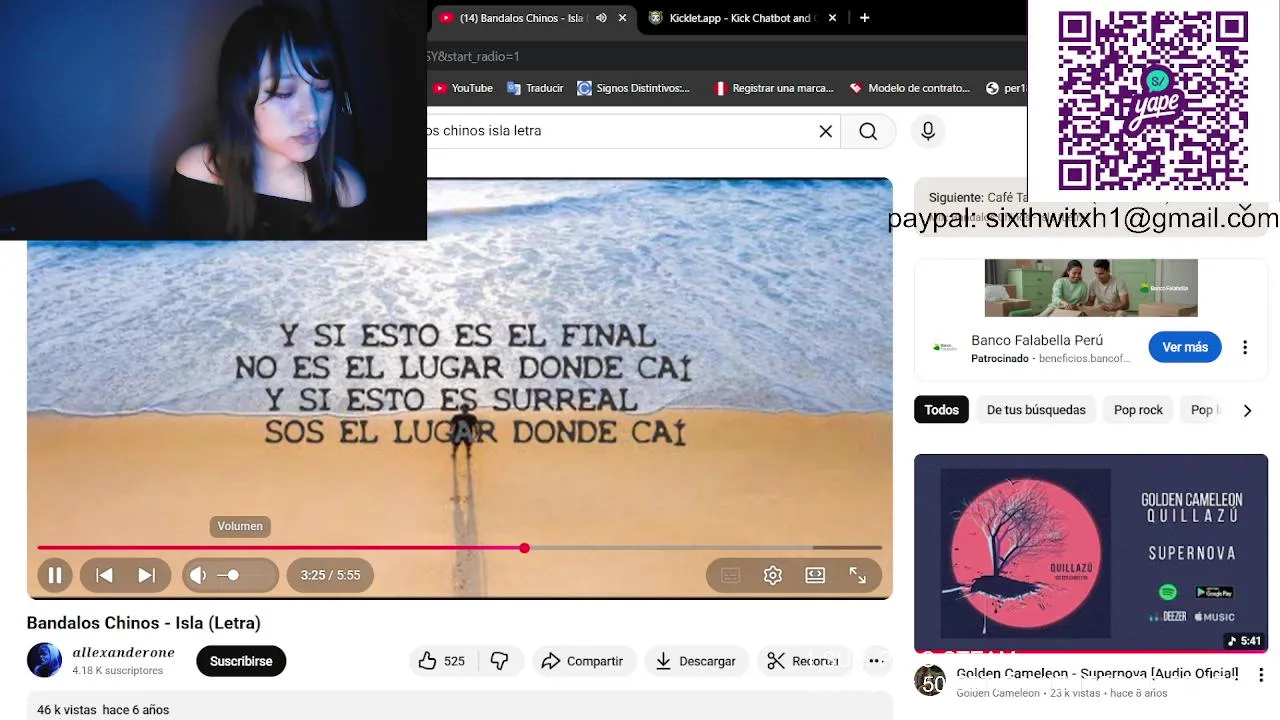Image resolution: width=1280 pixels, height=720 pixels.
Task: Enter fullscreen mode
Action: [857, 575]
